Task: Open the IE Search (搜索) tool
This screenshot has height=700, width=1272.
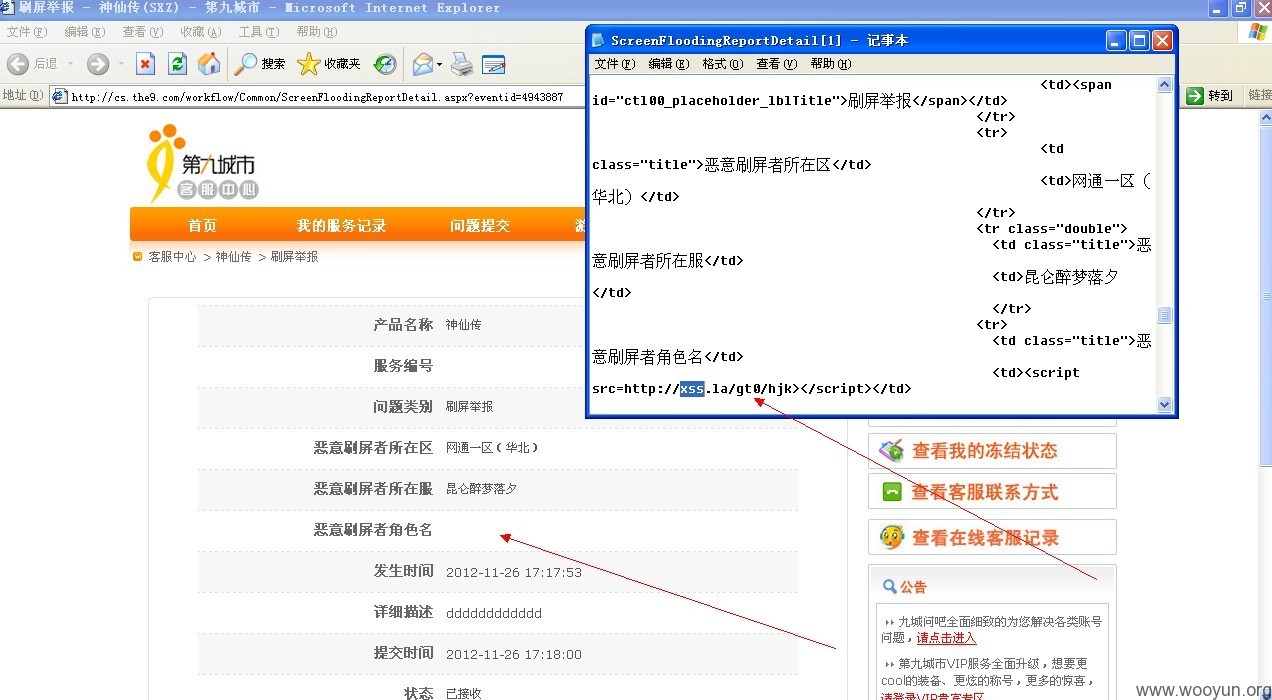Action: pyautogui.click(x=260, y=64)
